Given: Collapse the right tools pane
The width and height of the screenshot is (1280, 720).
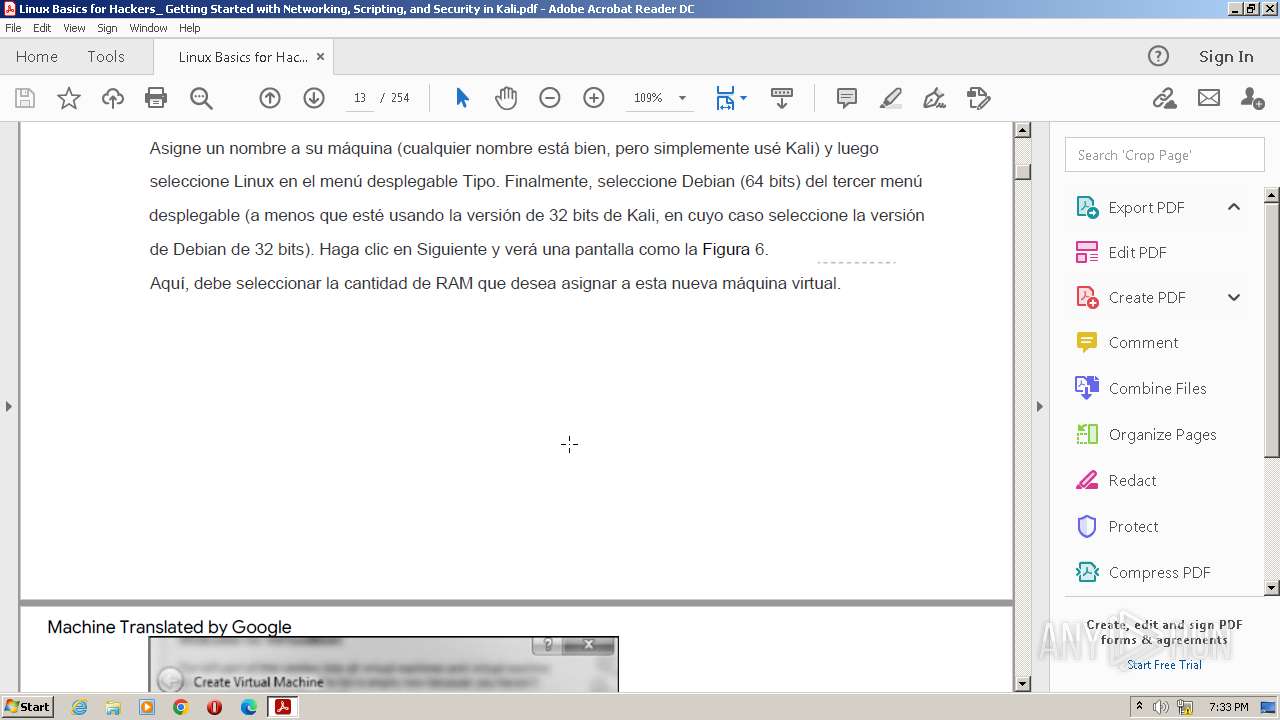Looking at the screenshot, I should click(x=1039, y=406).
